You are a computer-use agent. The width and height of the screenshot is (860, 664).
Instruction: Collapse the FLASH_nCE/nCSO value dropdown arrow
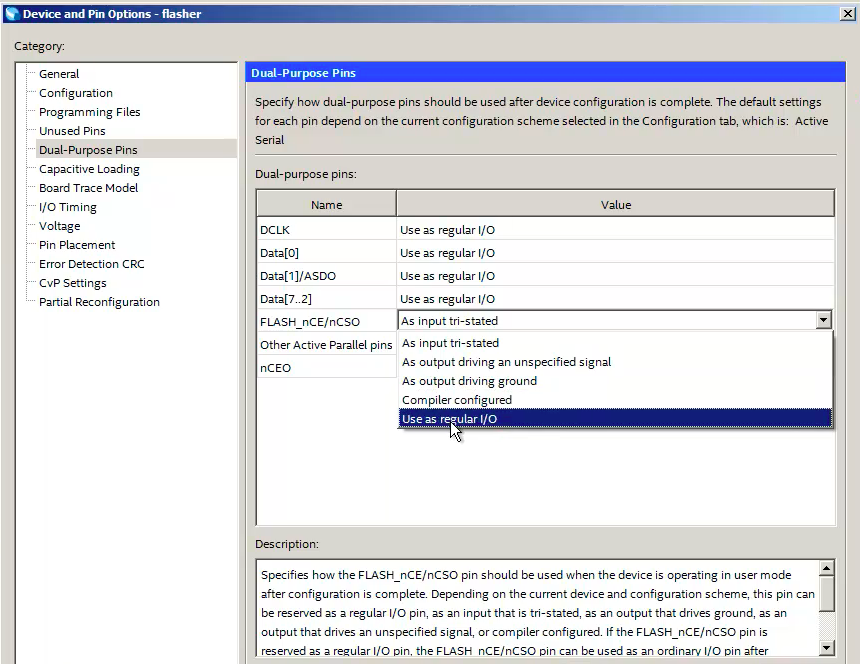[x=823, y=321]
